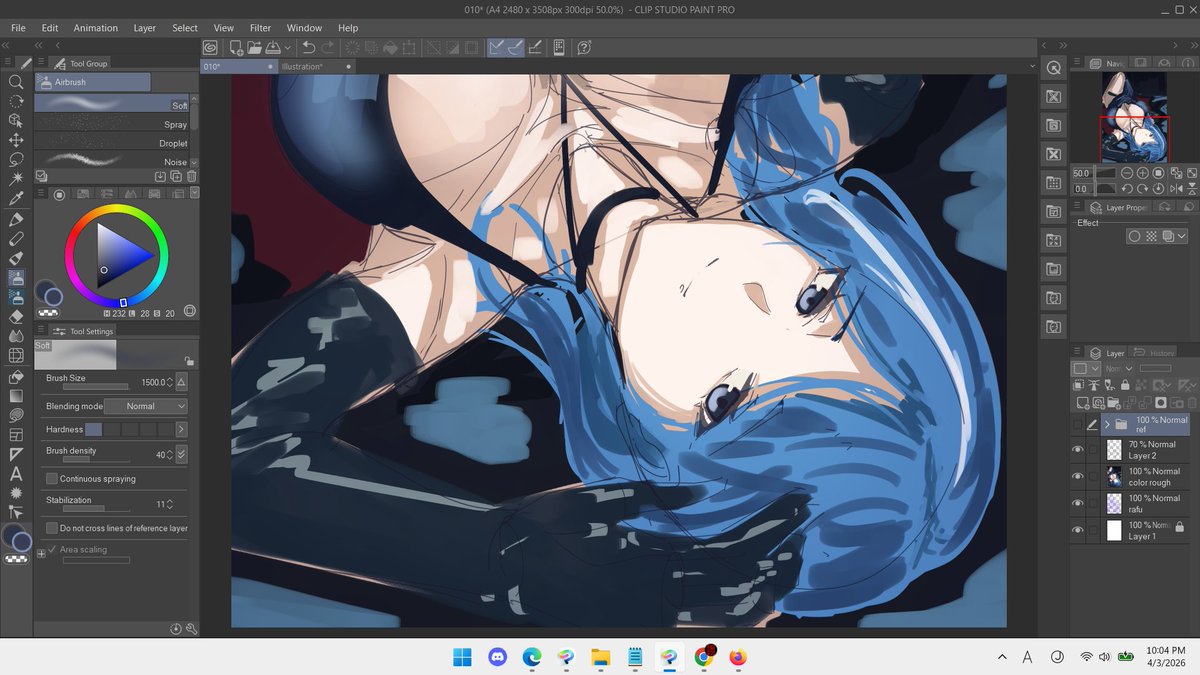This screenshot has width=1200, height=675.
Task: Click the Windows Start button
Action: click(x=463, y=657)
